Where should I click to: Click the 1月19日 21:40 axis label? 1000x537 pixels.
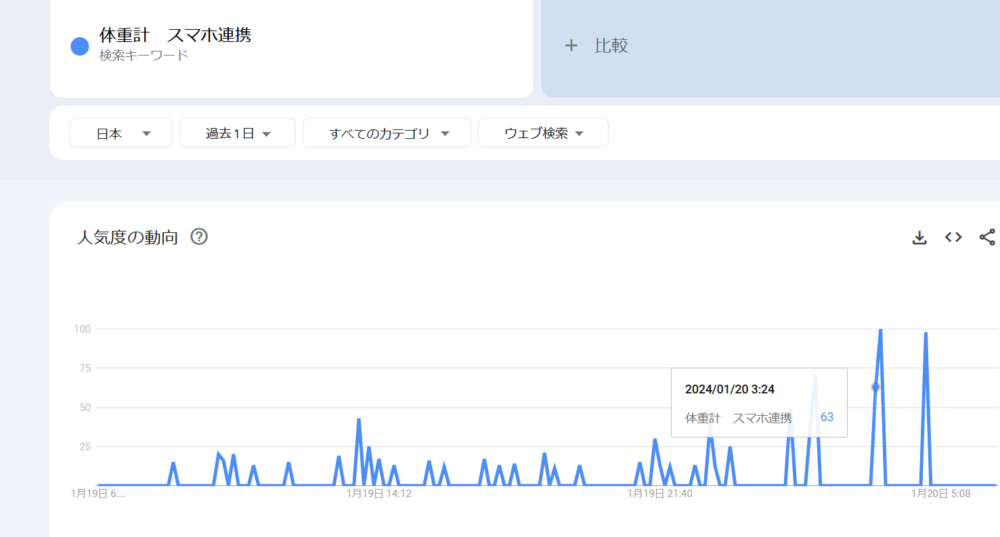coord(660,493)
